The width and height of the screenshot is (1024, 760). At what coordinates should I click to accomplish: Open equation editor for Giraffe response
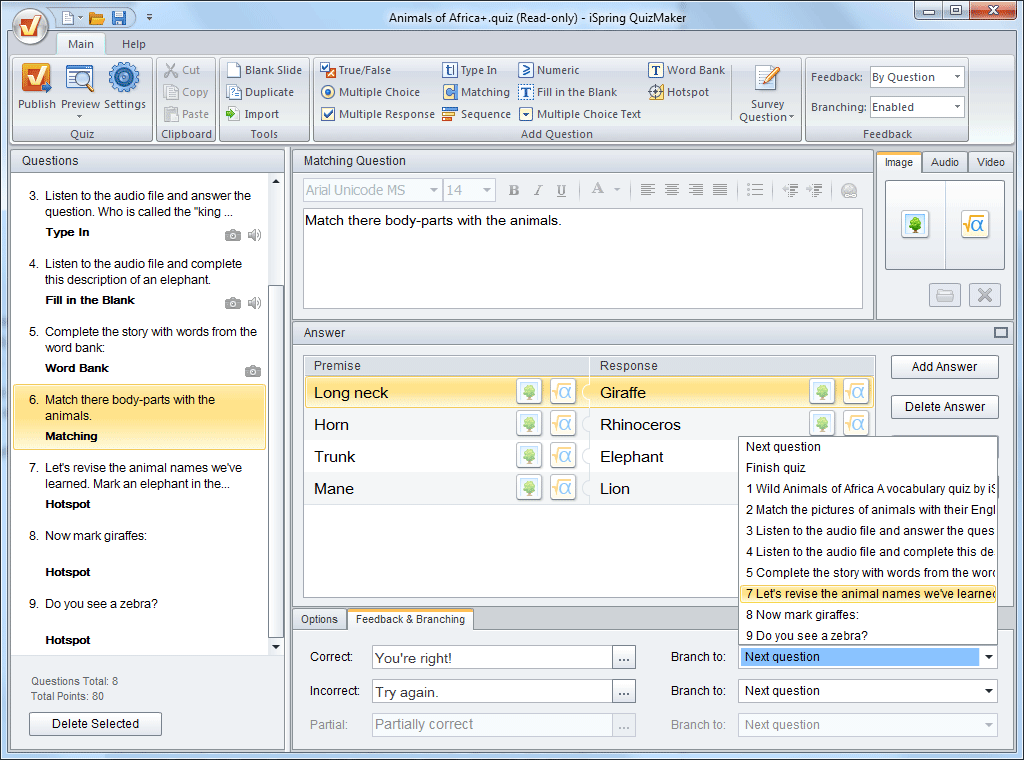pos(855,393)
